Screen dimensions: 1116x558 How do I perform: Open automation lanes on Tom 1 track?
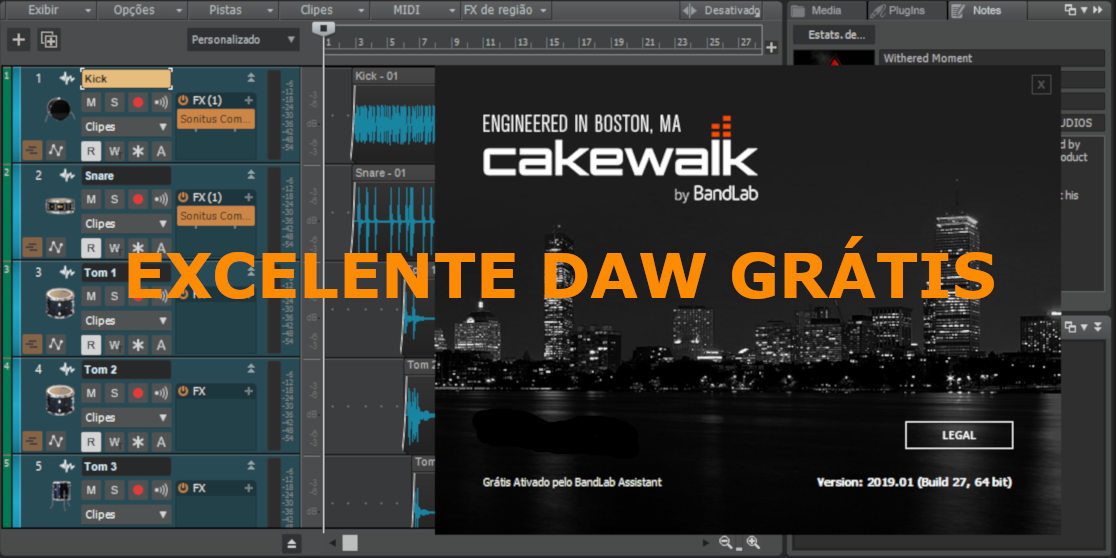(56, 344)
